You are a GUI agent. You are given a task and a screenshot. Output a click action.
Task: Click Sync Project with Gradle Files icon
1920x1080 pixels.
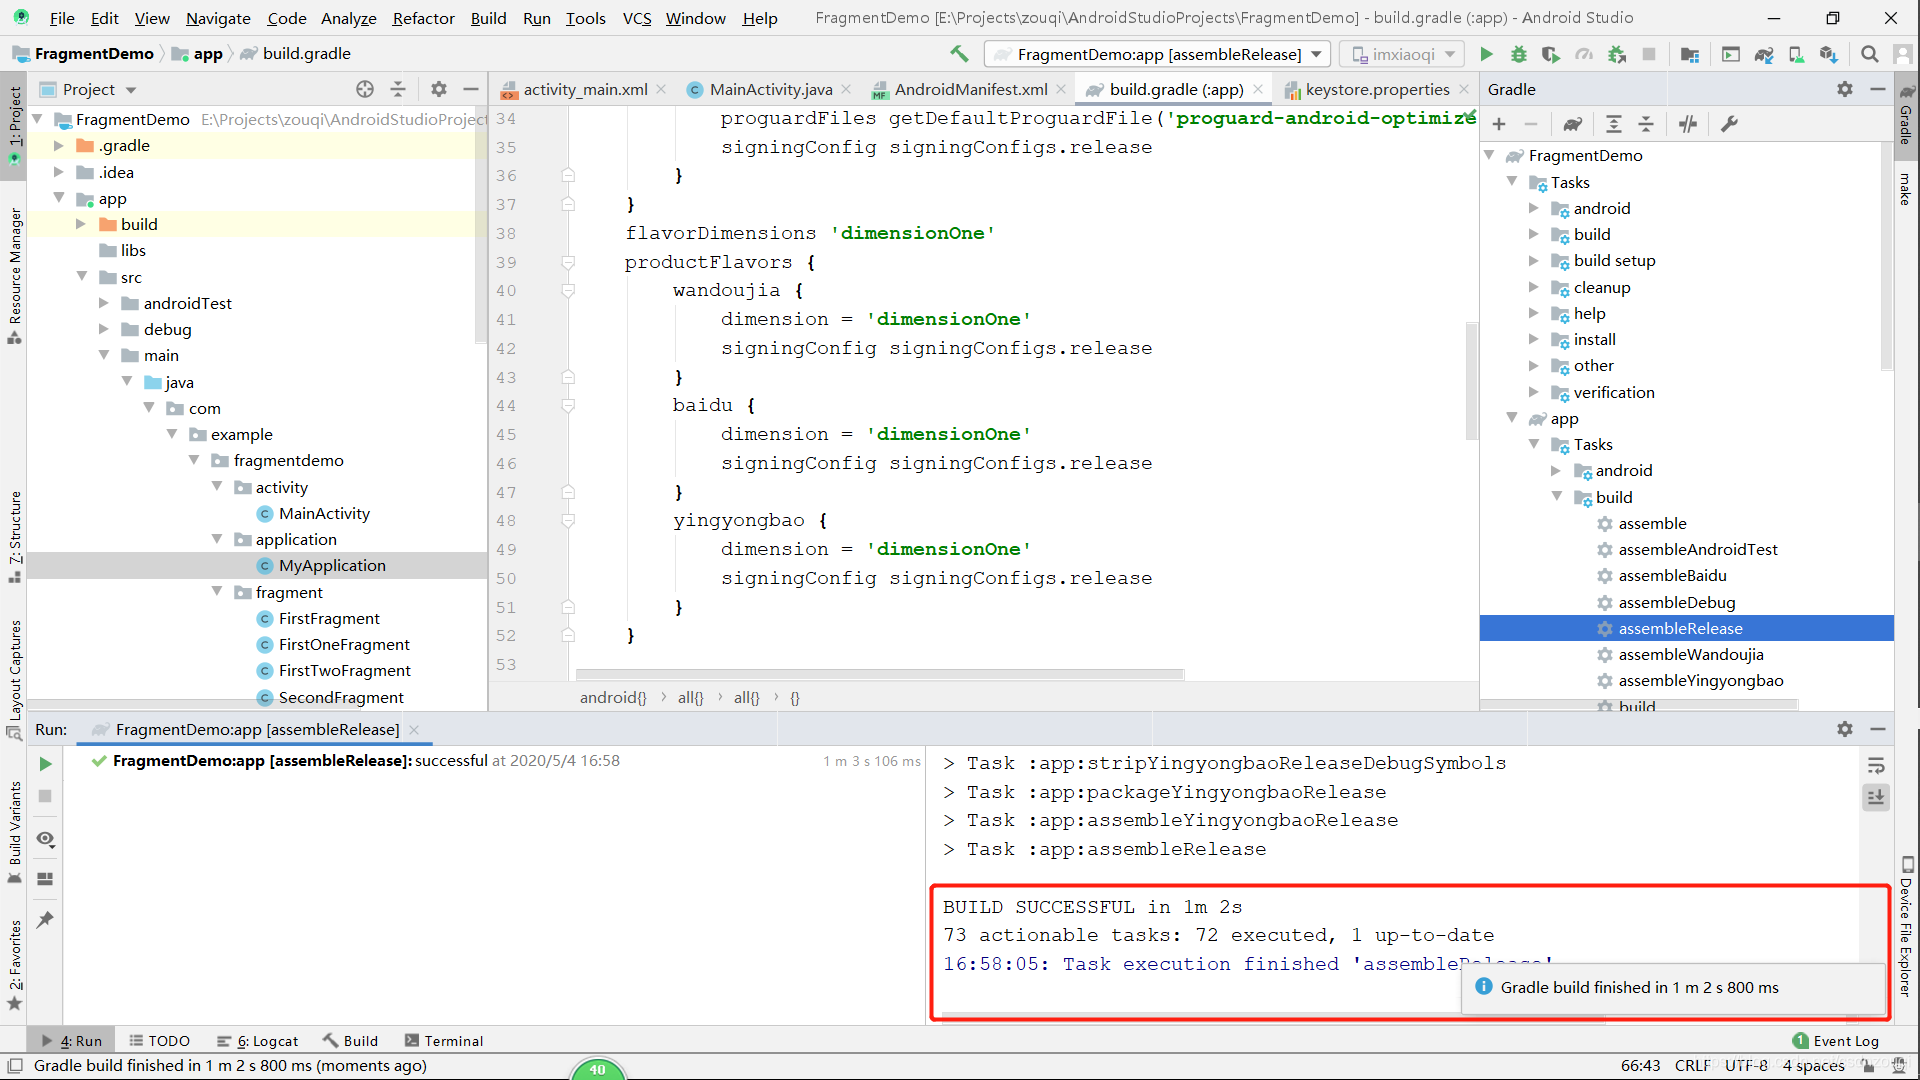[1764, 54]
